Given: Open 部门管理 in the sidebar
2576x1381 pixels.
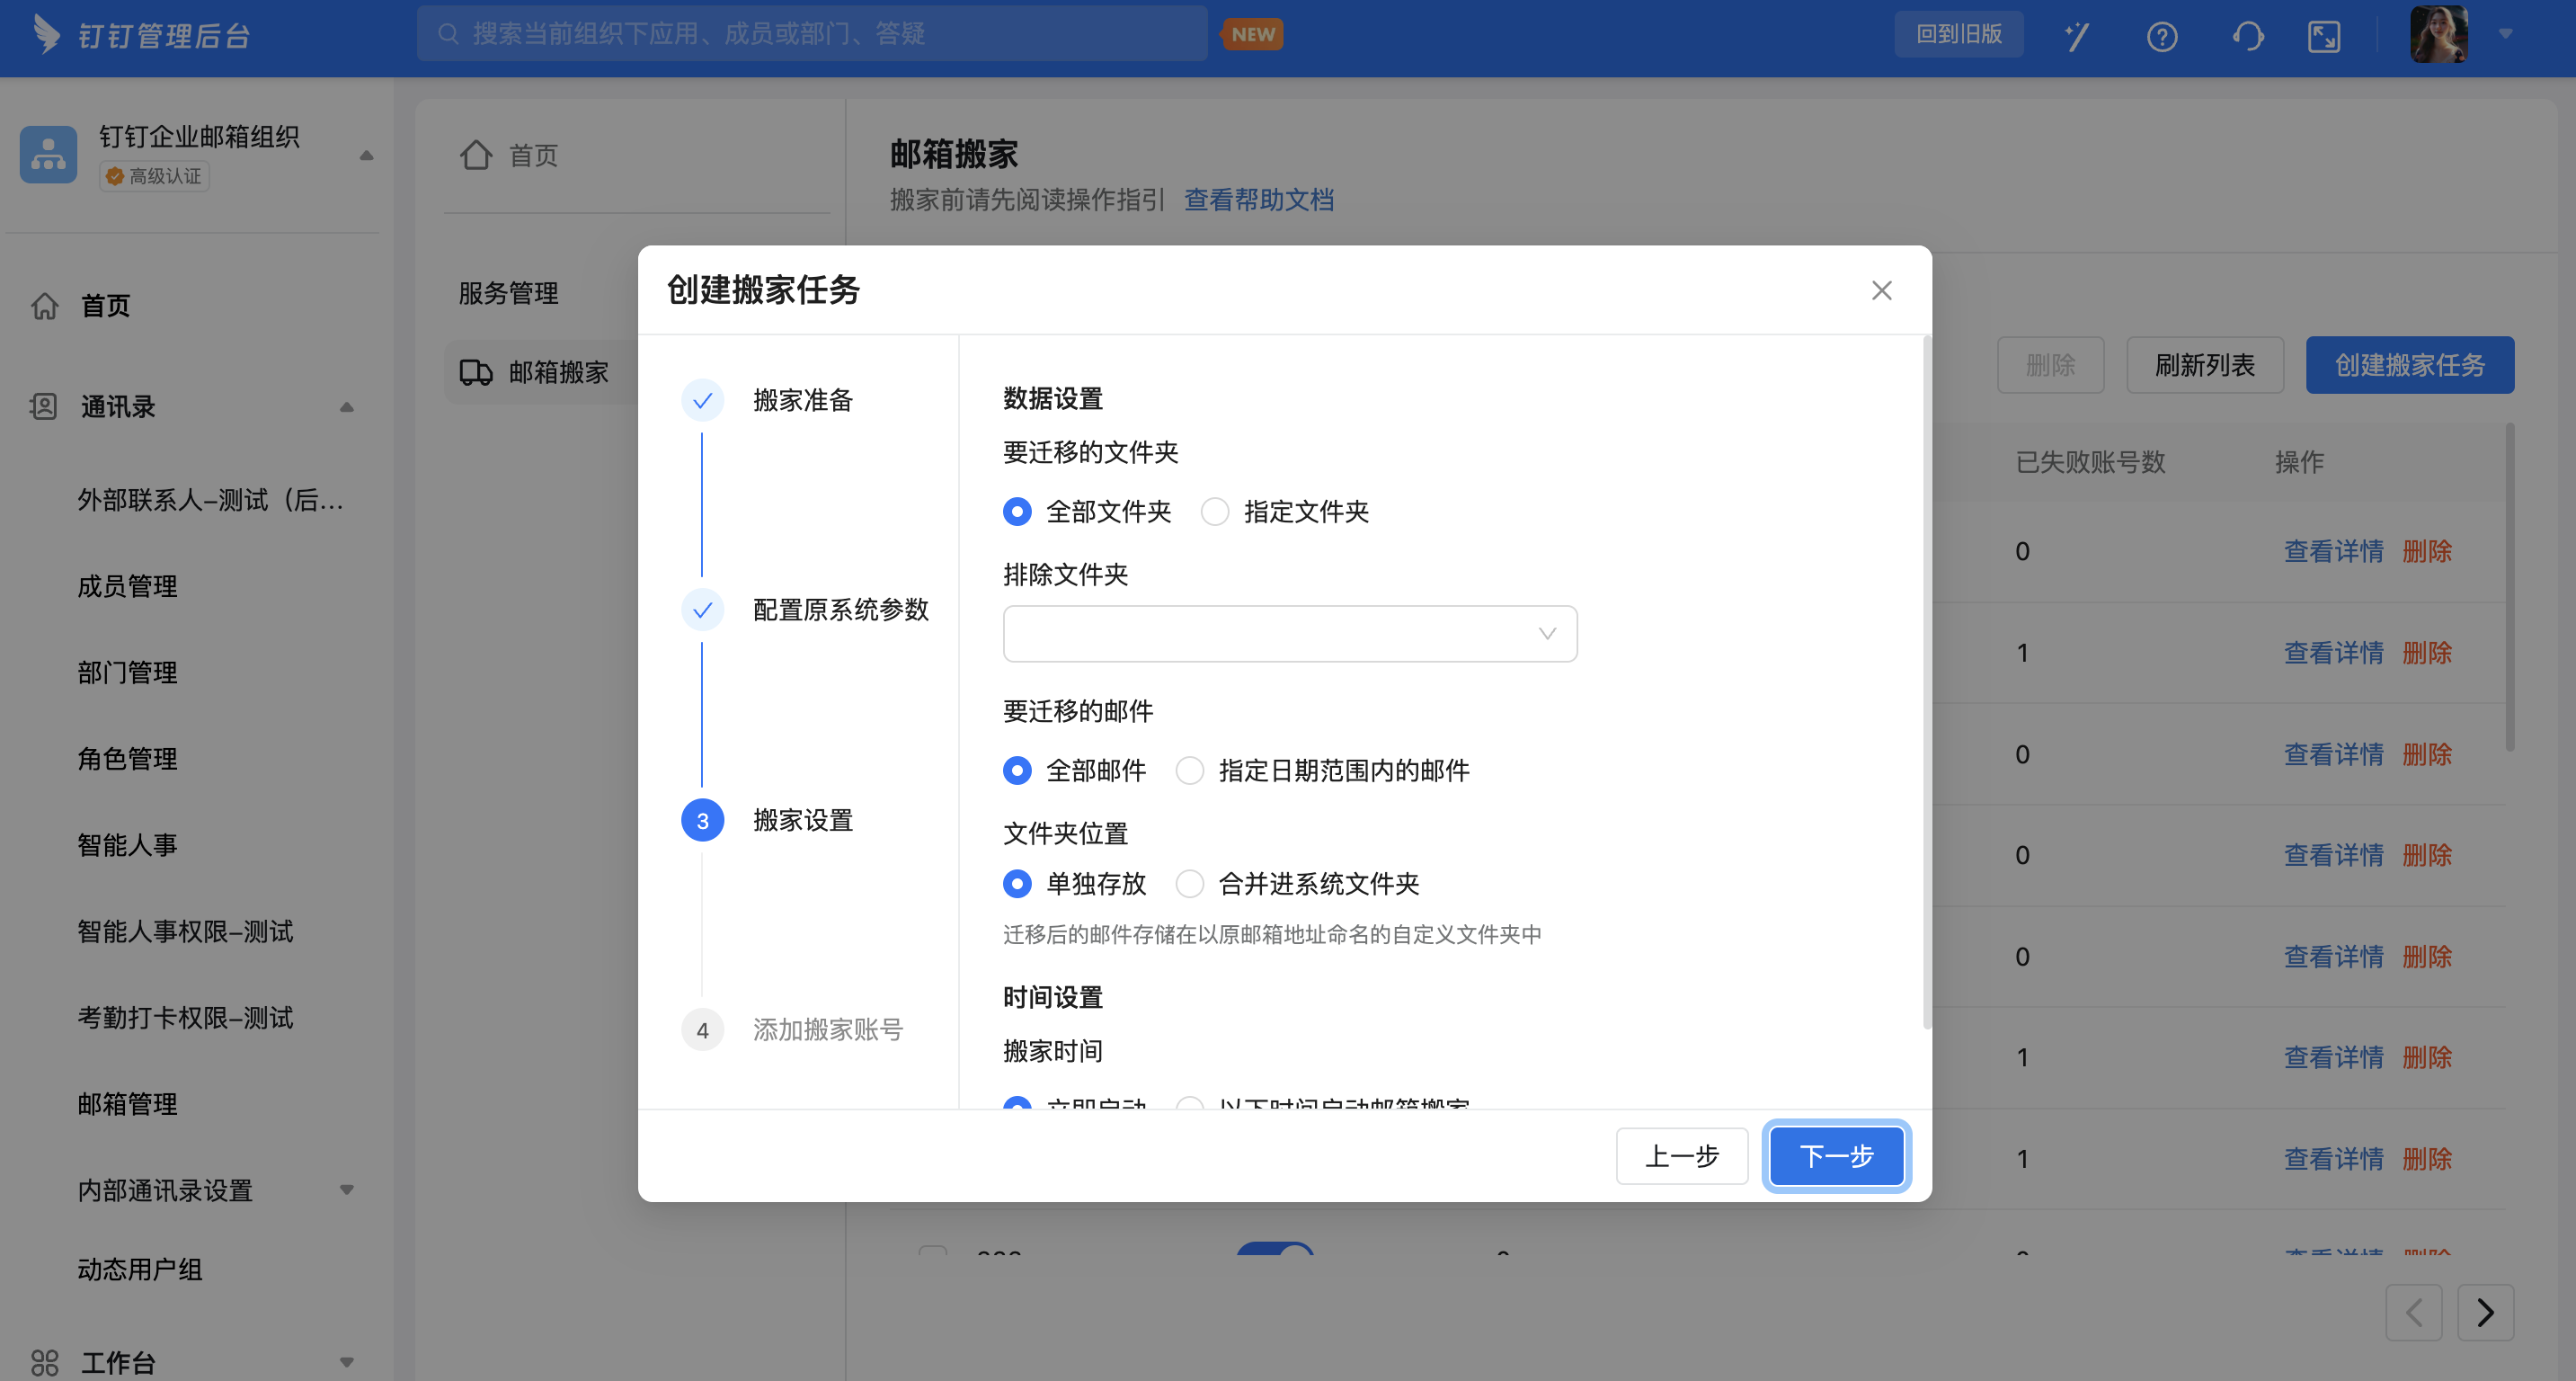Looking at the screenshot, I should (x=128, y=672).
